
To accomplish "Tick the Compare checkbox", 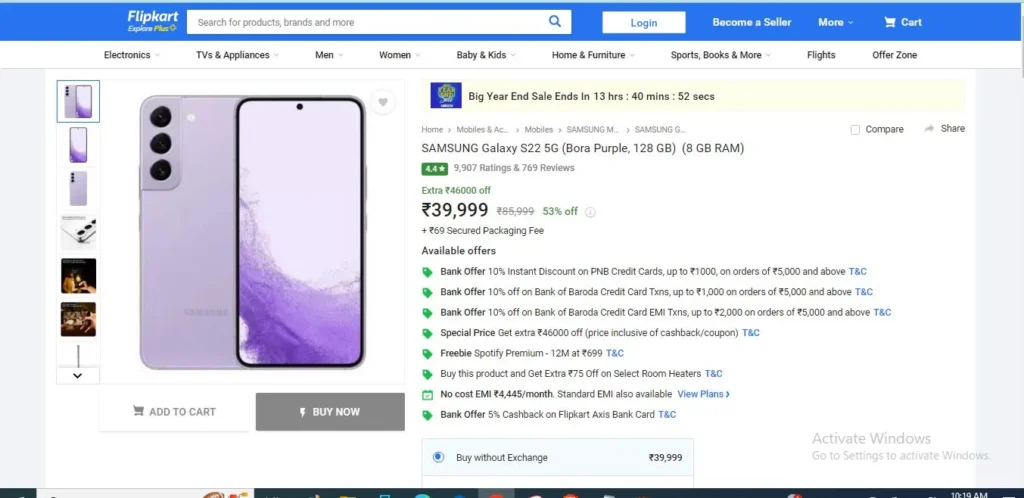I will click(855, 130).
